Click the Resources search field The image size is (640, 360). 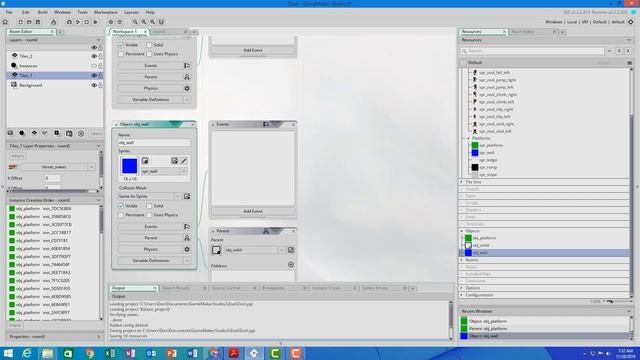pos(532,51)
